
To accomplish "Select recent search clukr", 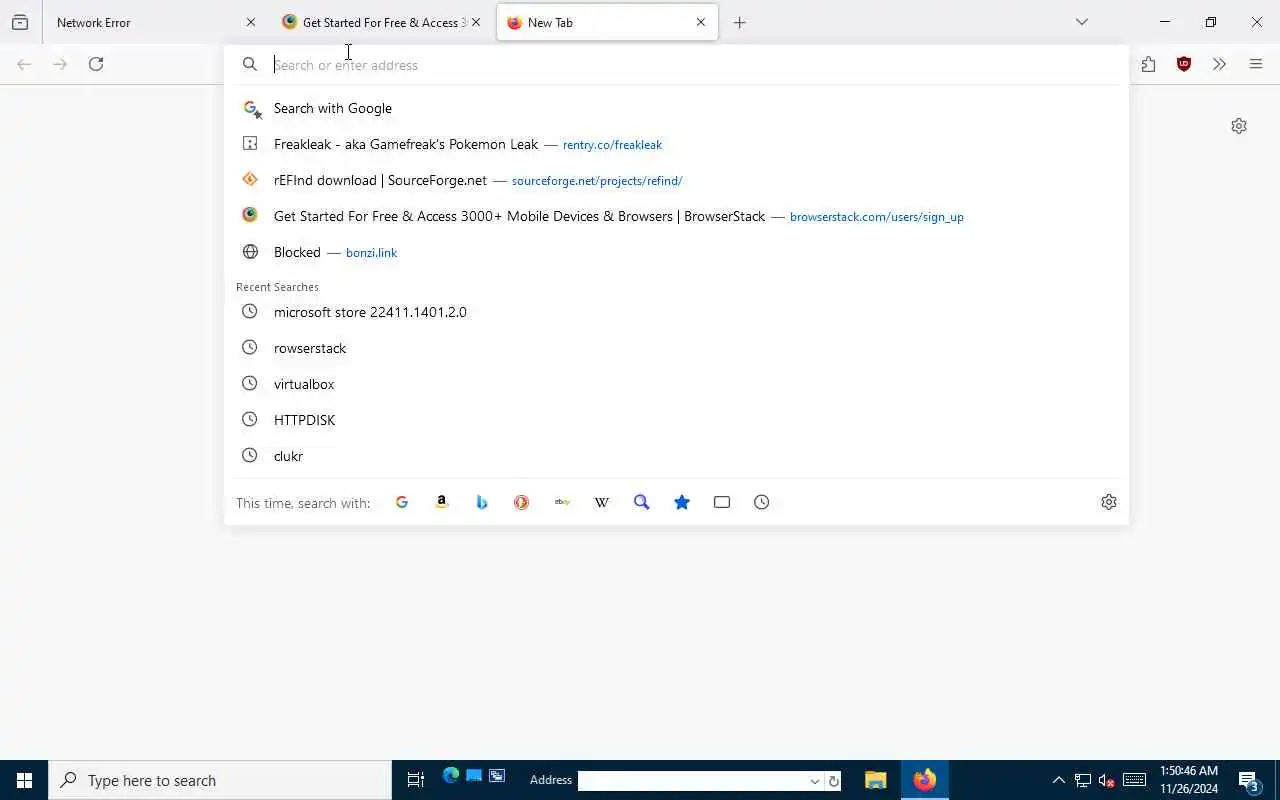I will coord(676,456).
